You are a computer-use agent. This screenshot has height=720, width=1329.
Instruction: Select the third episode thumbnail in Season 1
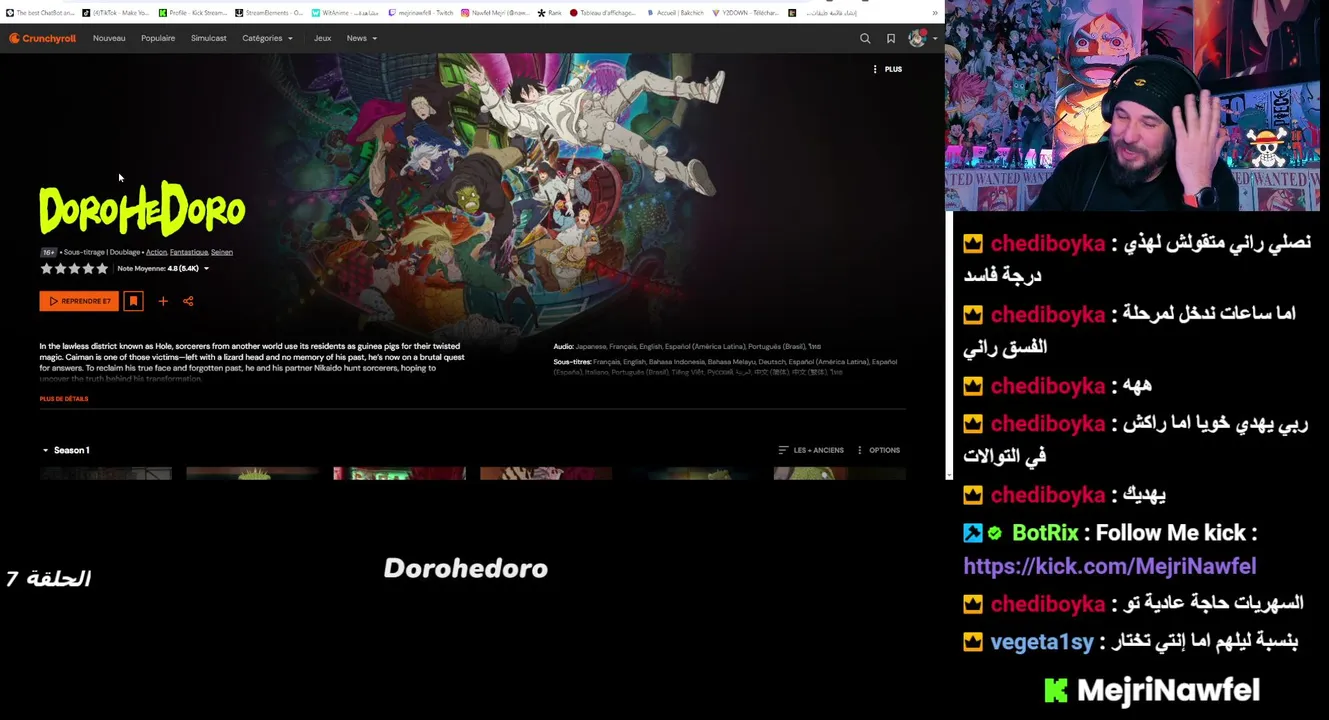(399, 473)
